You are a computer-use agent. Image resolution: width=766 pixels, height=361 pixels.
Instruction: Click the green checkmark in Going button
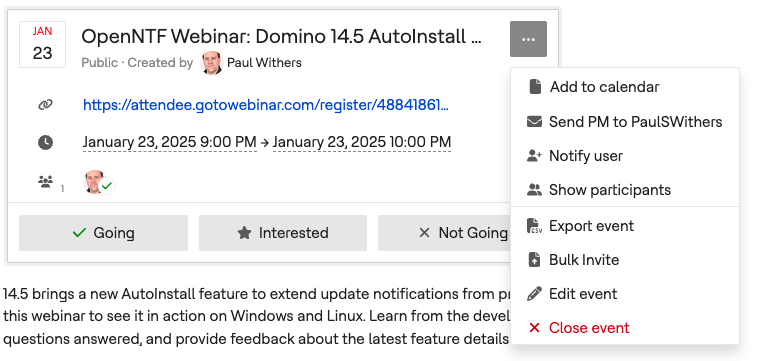(x=79, y=233)
